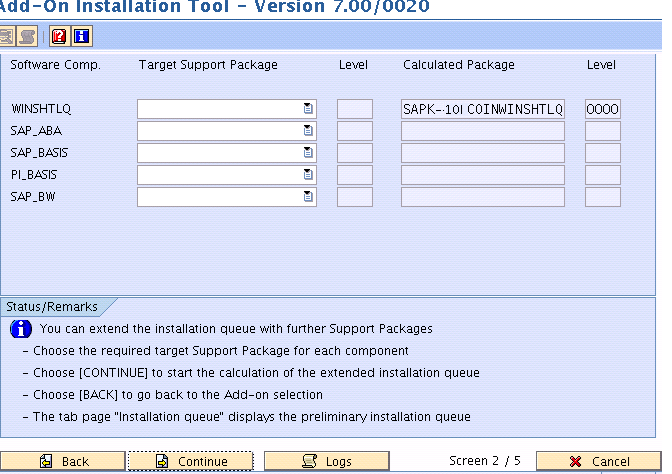Click the WINSHTLQ software component label

[41, 109]
